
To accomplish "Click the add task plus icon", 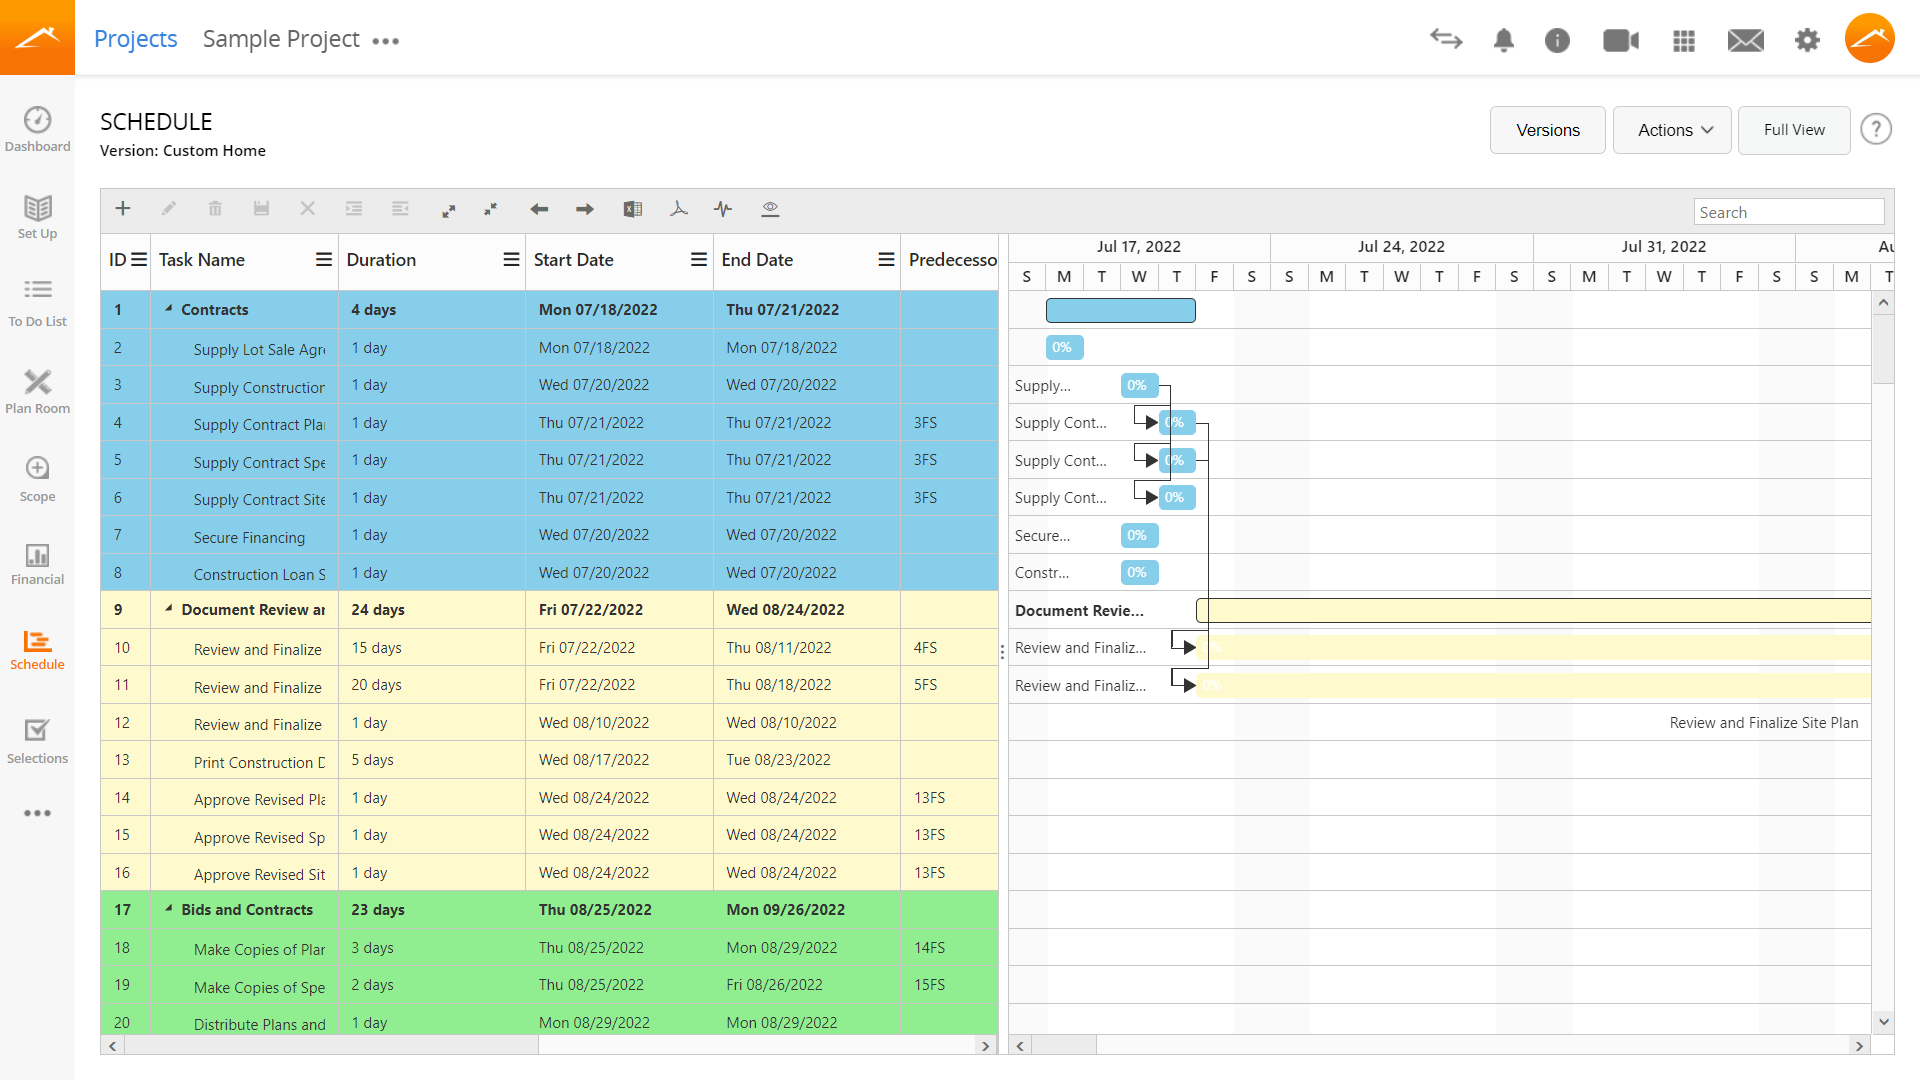I will pos(123,209).
